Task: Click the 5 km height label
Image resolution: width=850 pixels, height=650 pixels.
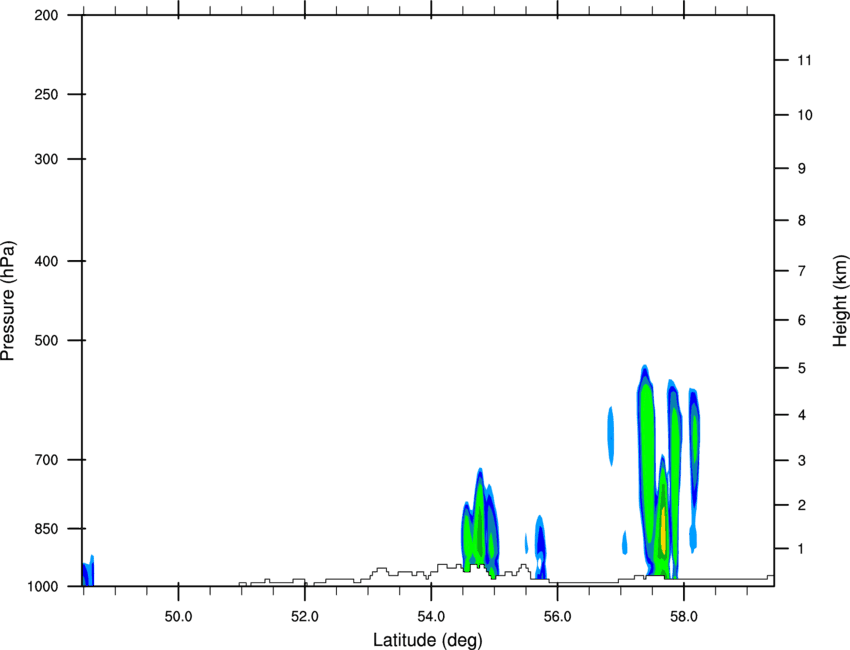Action: [802, 368]
